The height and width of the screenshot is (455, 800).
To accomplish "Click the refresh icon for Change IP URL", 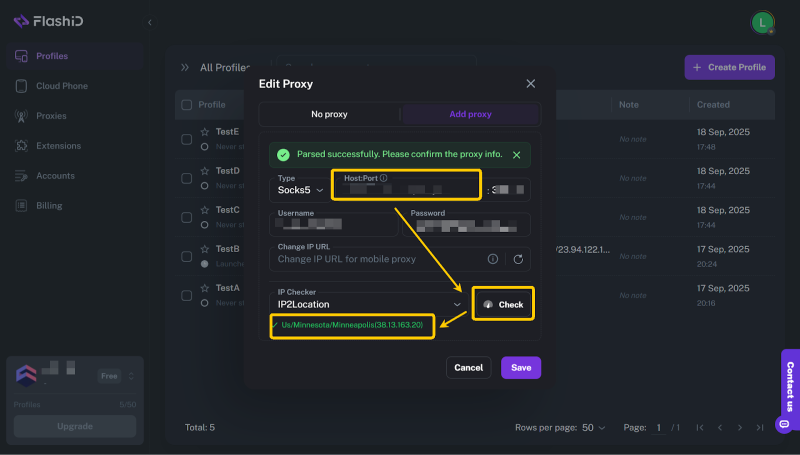I will [518, 259].
